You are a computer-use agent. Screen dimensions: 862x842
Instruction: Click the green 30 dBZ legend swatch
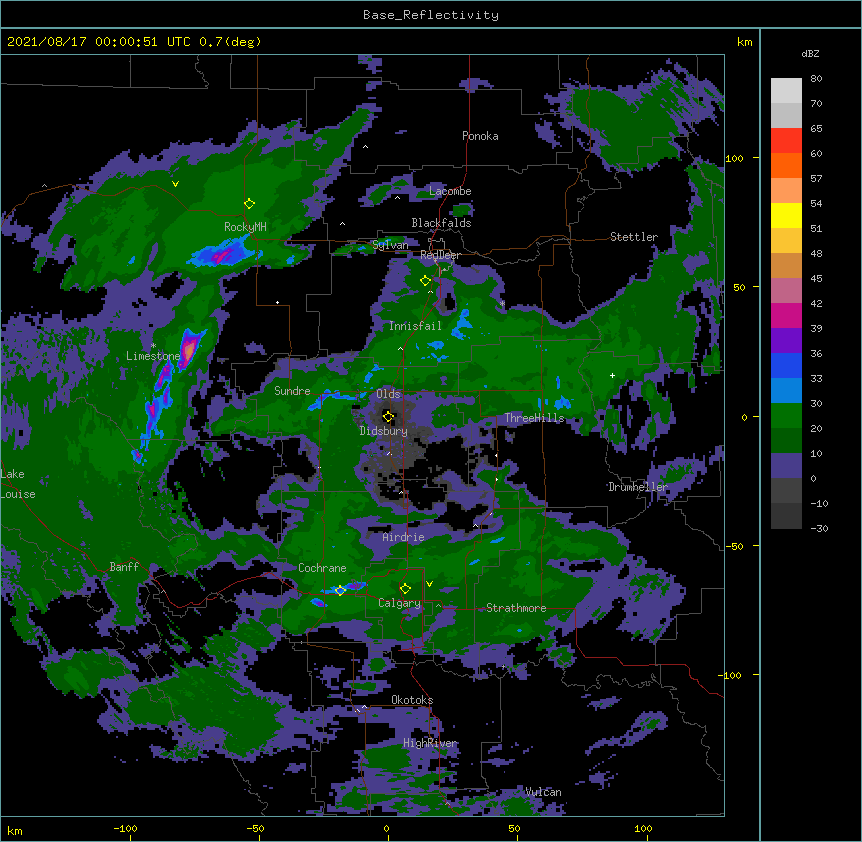point(786,416)
